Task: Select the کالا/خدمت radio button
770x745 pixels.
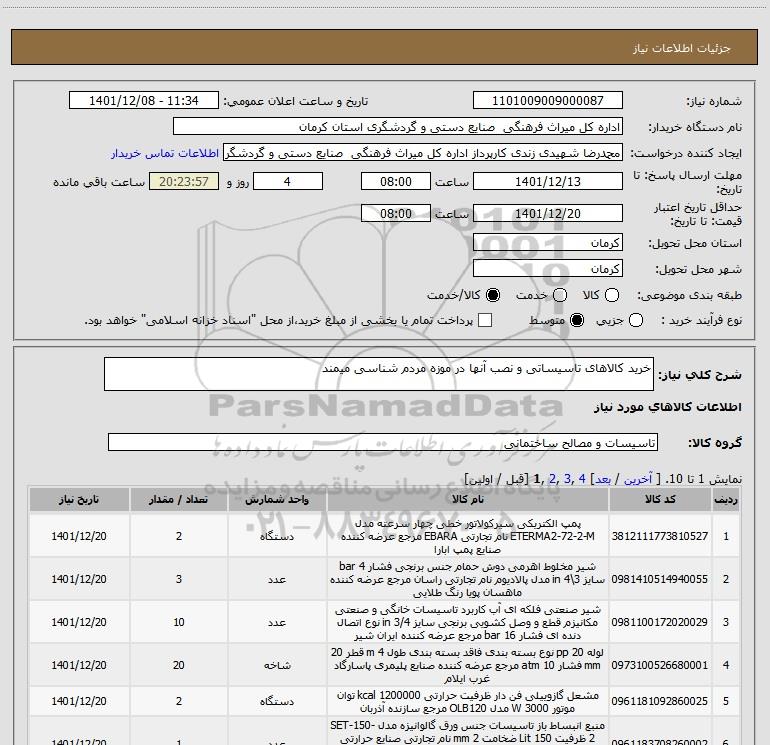Action: (x=493, y=295)
